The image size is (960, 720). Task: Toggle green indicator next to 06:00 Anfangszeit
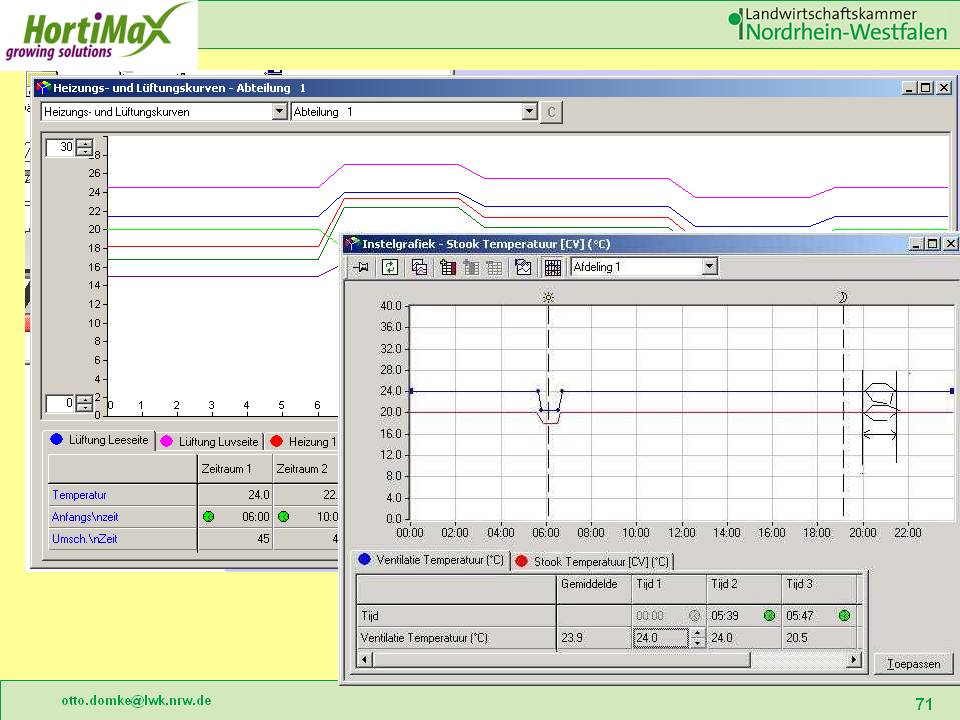(208, 517)
